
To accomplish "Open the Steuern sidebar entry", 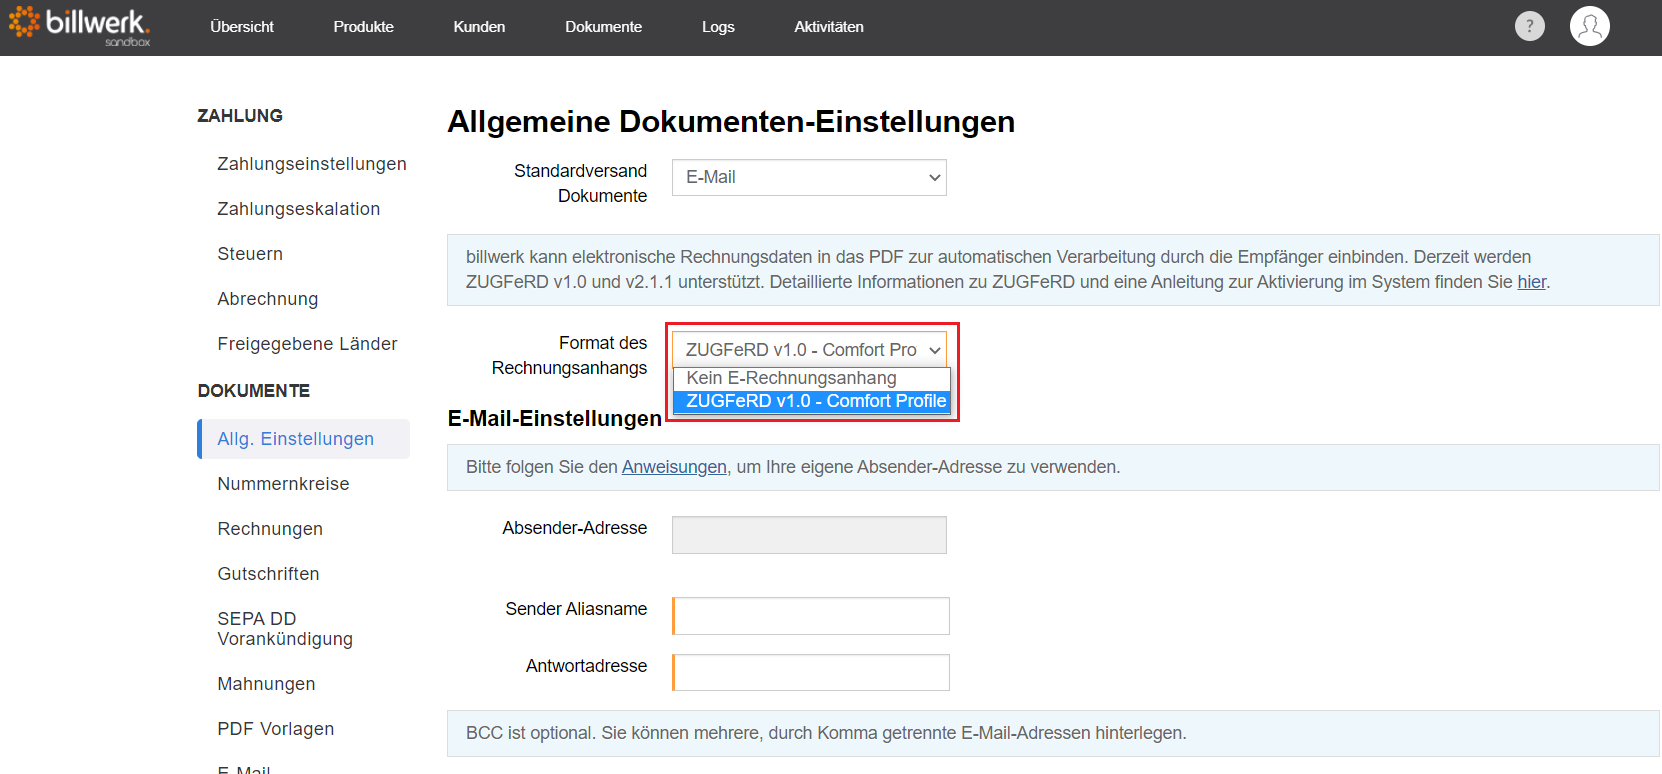I will click(x=250, y=254).
